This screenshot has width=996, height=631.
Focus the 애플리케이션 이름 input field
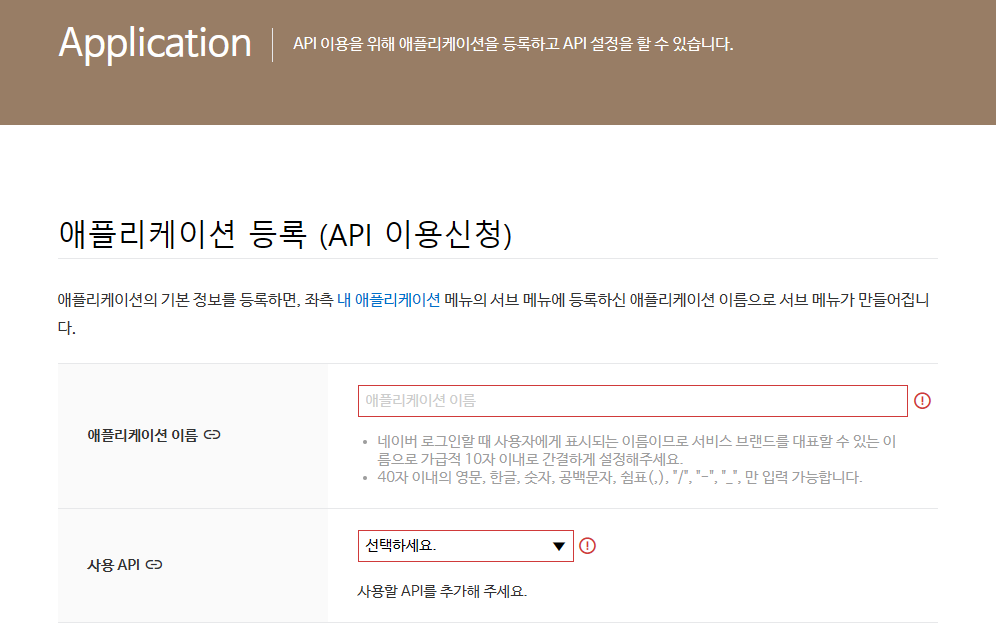633,401
